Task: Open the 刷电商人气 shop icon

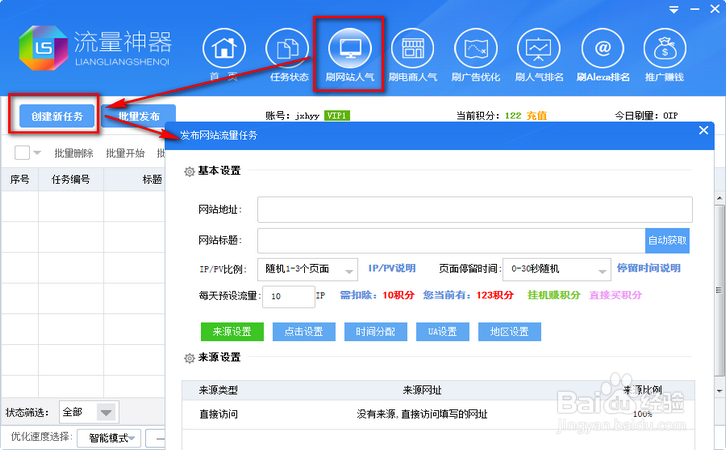Action: click(x=413, y=49)
